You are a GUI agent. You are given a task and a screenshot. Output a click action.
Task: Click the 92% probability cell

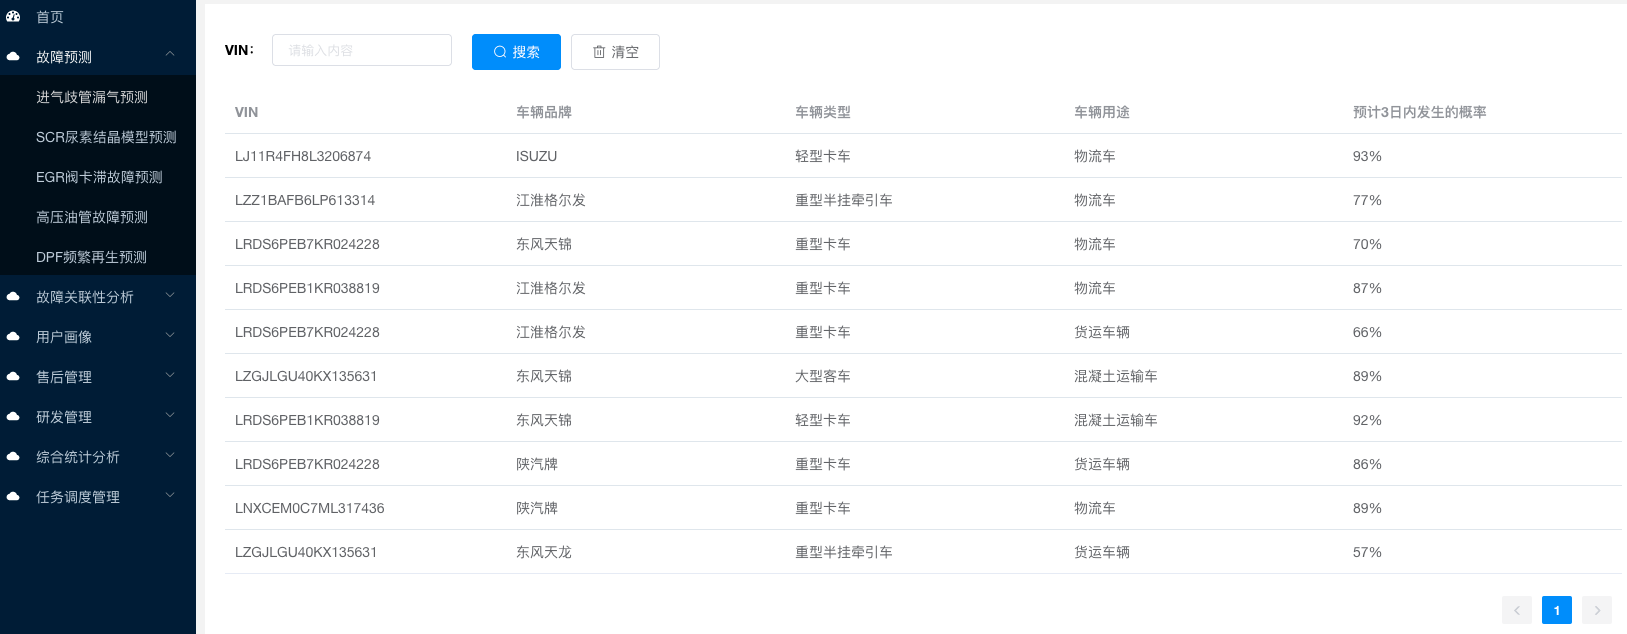tap(1367, 420)
